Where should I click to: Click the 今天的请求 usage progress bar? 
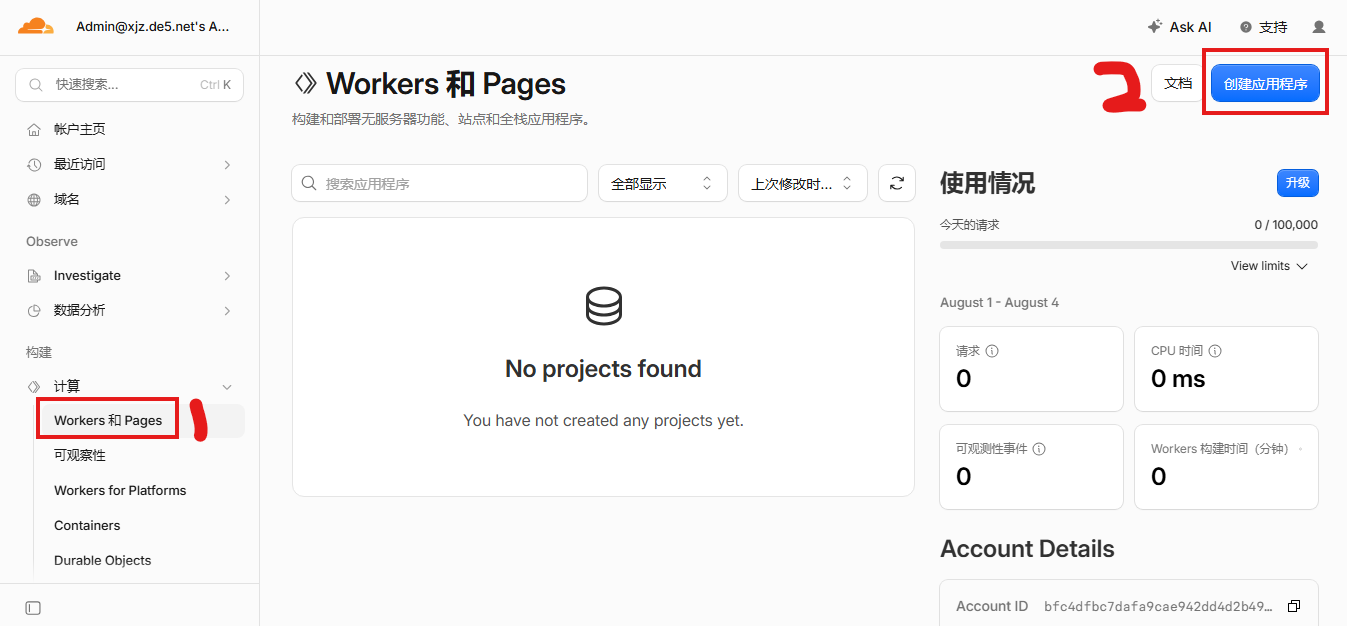[x=1129, y=244]
